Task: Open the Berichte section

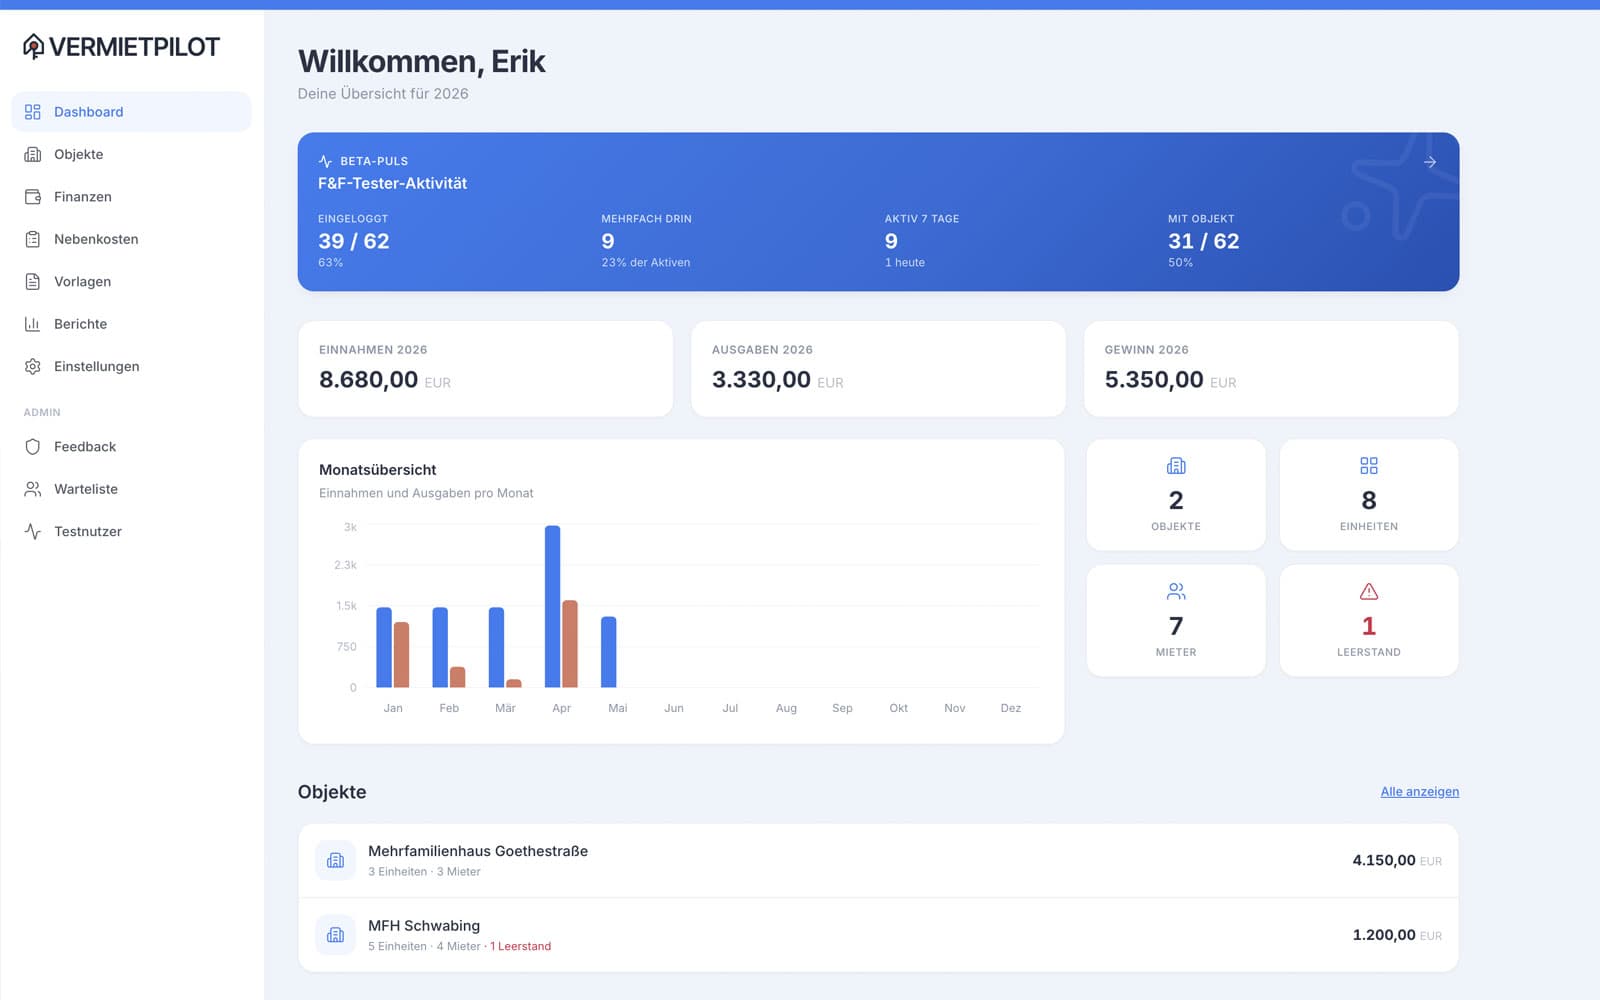Action: [x=131, y=324]
